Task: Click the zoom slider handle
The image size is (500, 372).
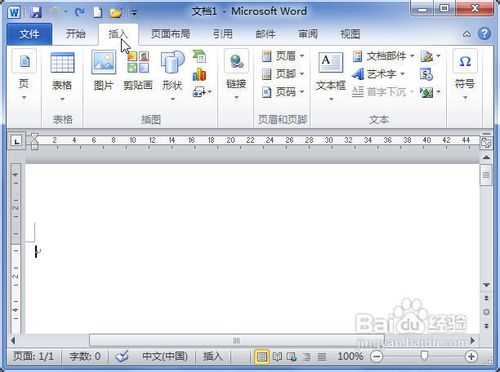Action: click(x=424, y=355)
